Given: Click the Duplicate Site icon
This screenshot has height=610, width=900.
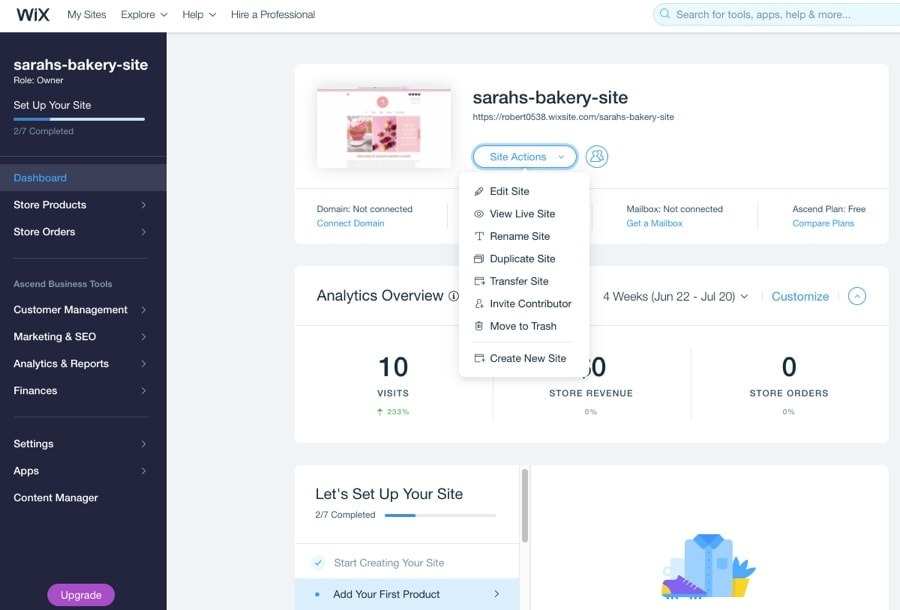Looking at the screenshot, I should coord(479,259).
